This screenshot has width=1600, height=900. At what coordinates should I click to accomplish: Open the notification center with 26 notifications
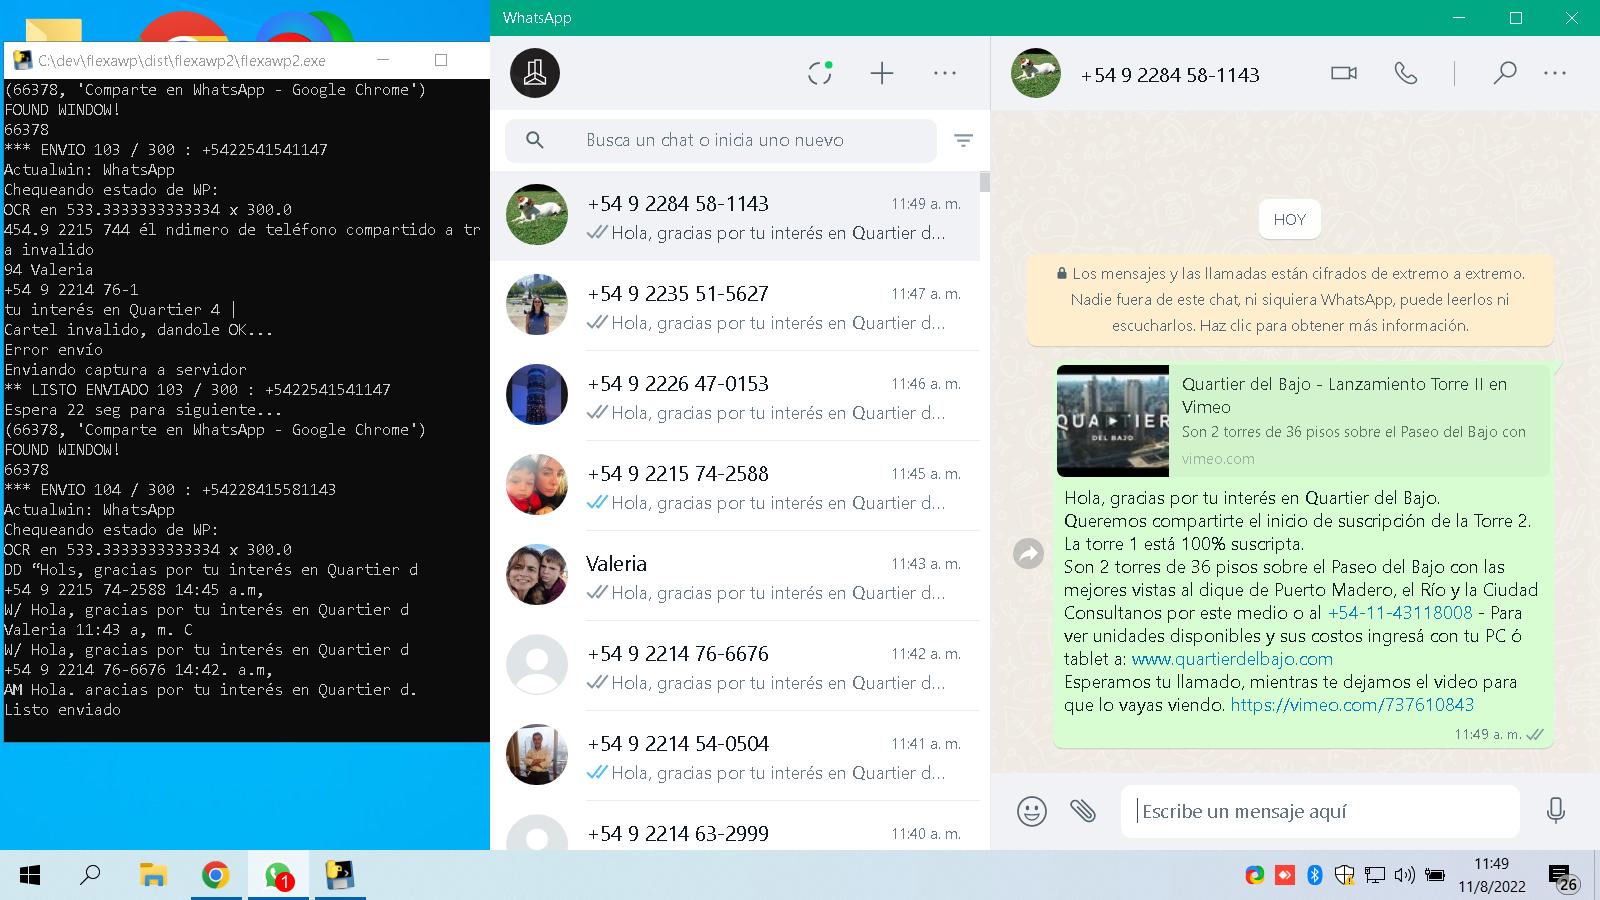click(1563, 878)
